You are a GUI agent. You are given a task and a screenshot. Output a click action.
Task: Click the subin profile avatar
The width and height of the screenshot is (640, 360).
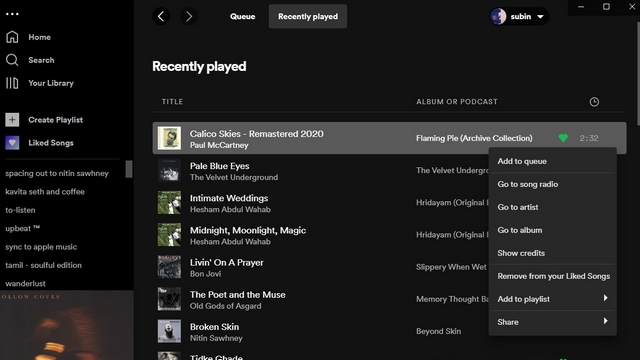click(498, 16)
